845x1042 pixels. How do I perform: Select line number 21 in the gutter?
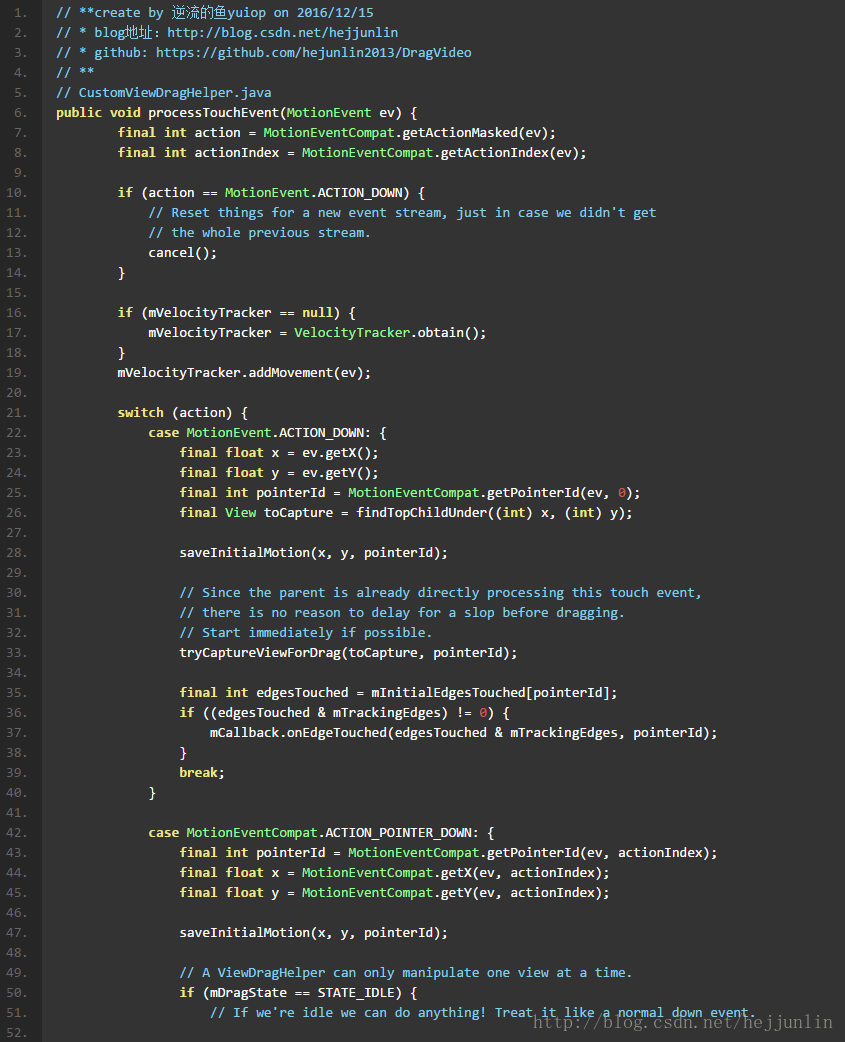[x=21, y=412]
